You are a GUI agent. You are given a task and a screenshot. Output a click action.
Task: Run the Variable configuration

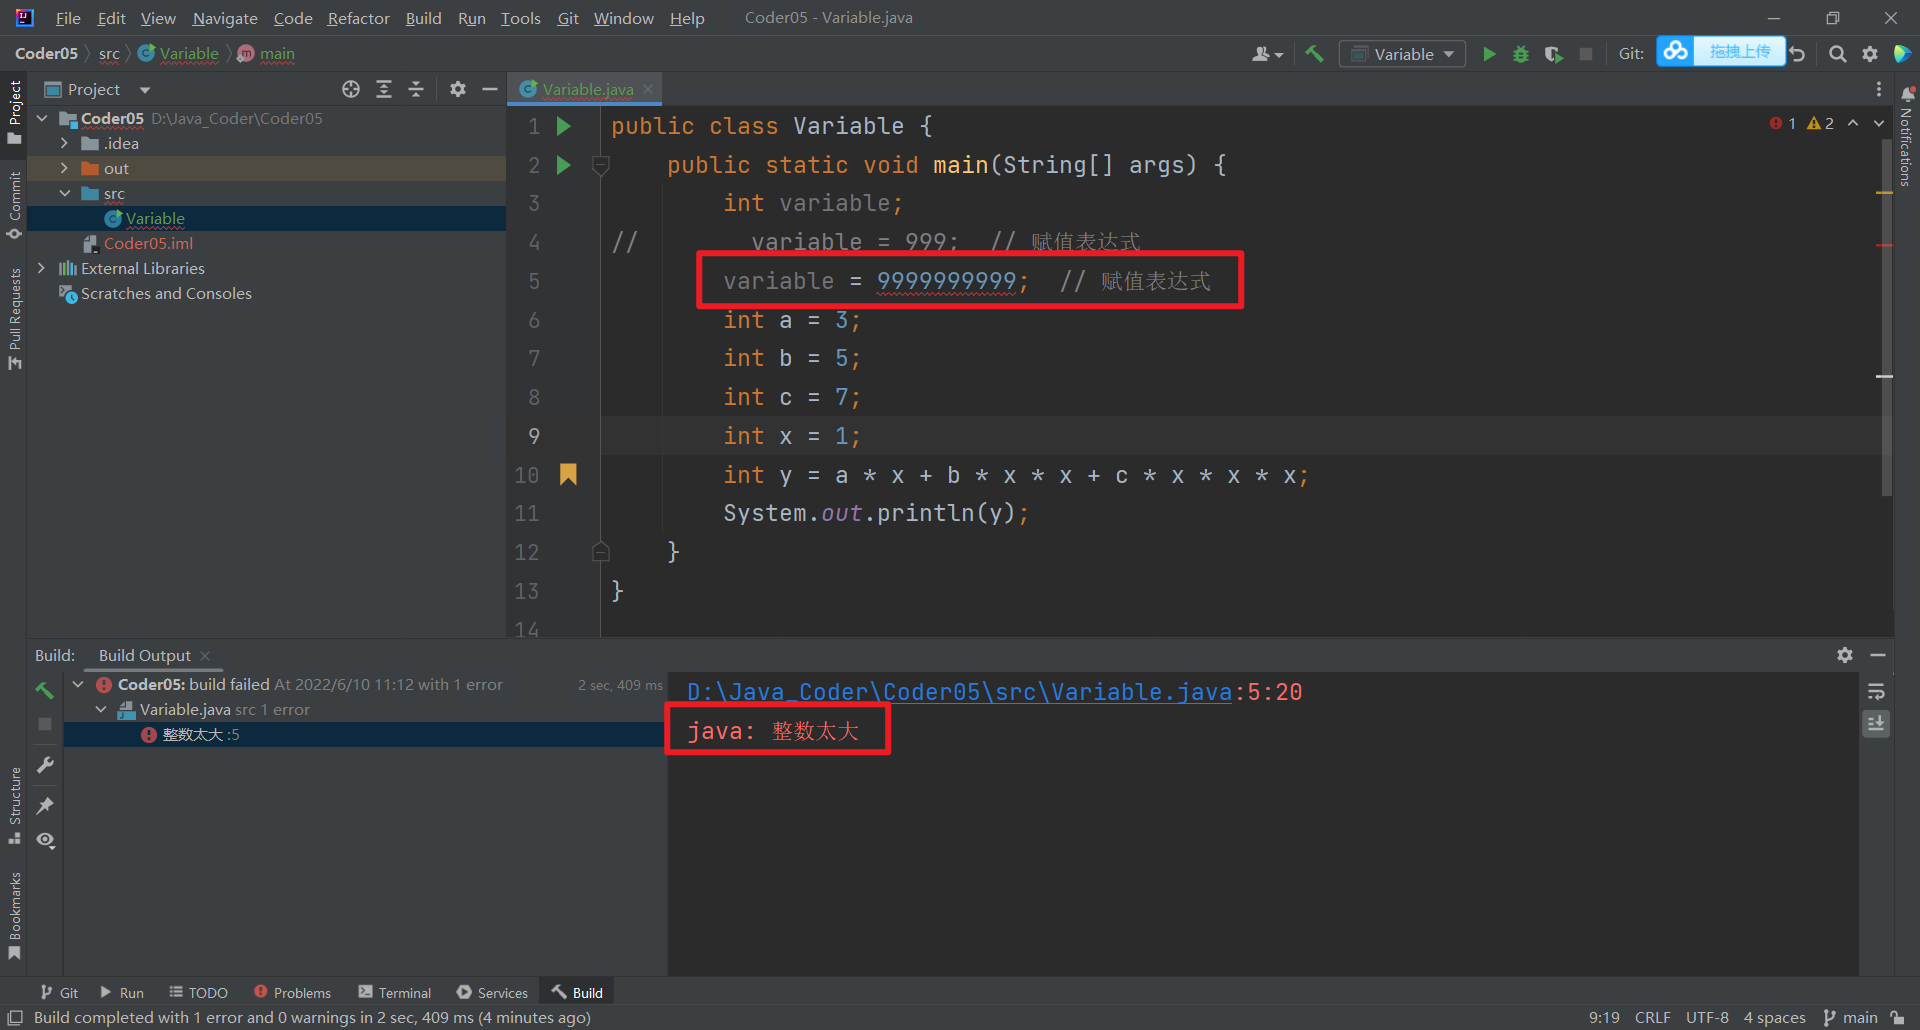click(1489, 54)
